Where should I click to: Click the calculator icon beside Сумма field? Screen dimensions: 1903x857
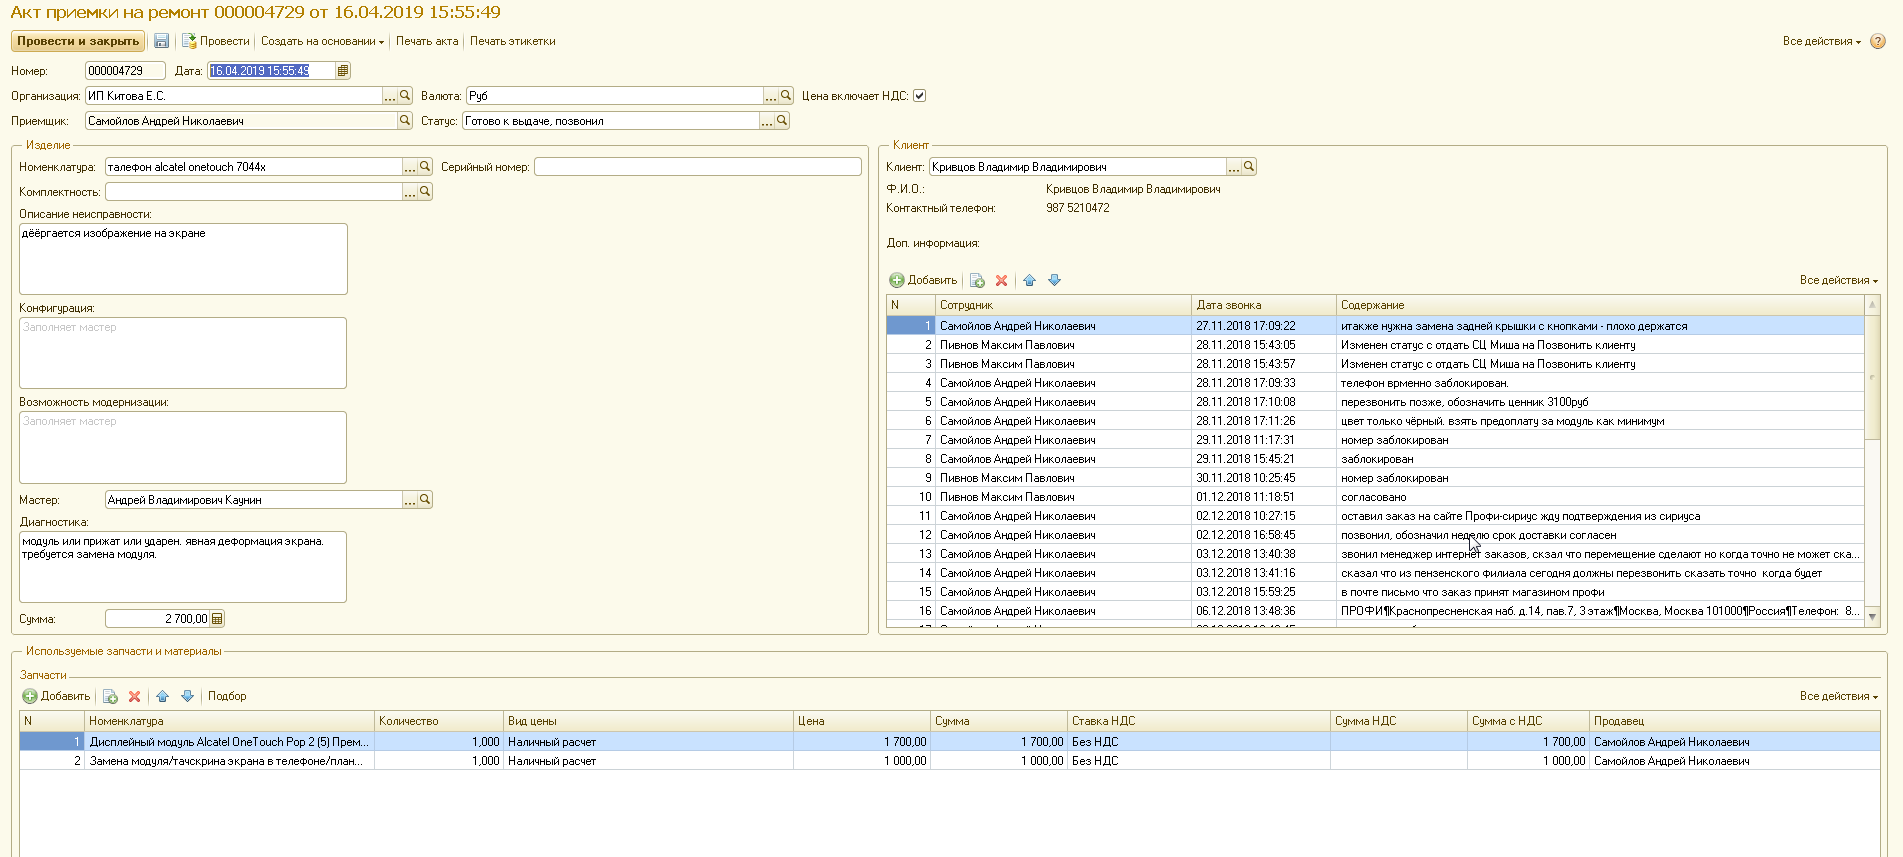pos(217,619)
